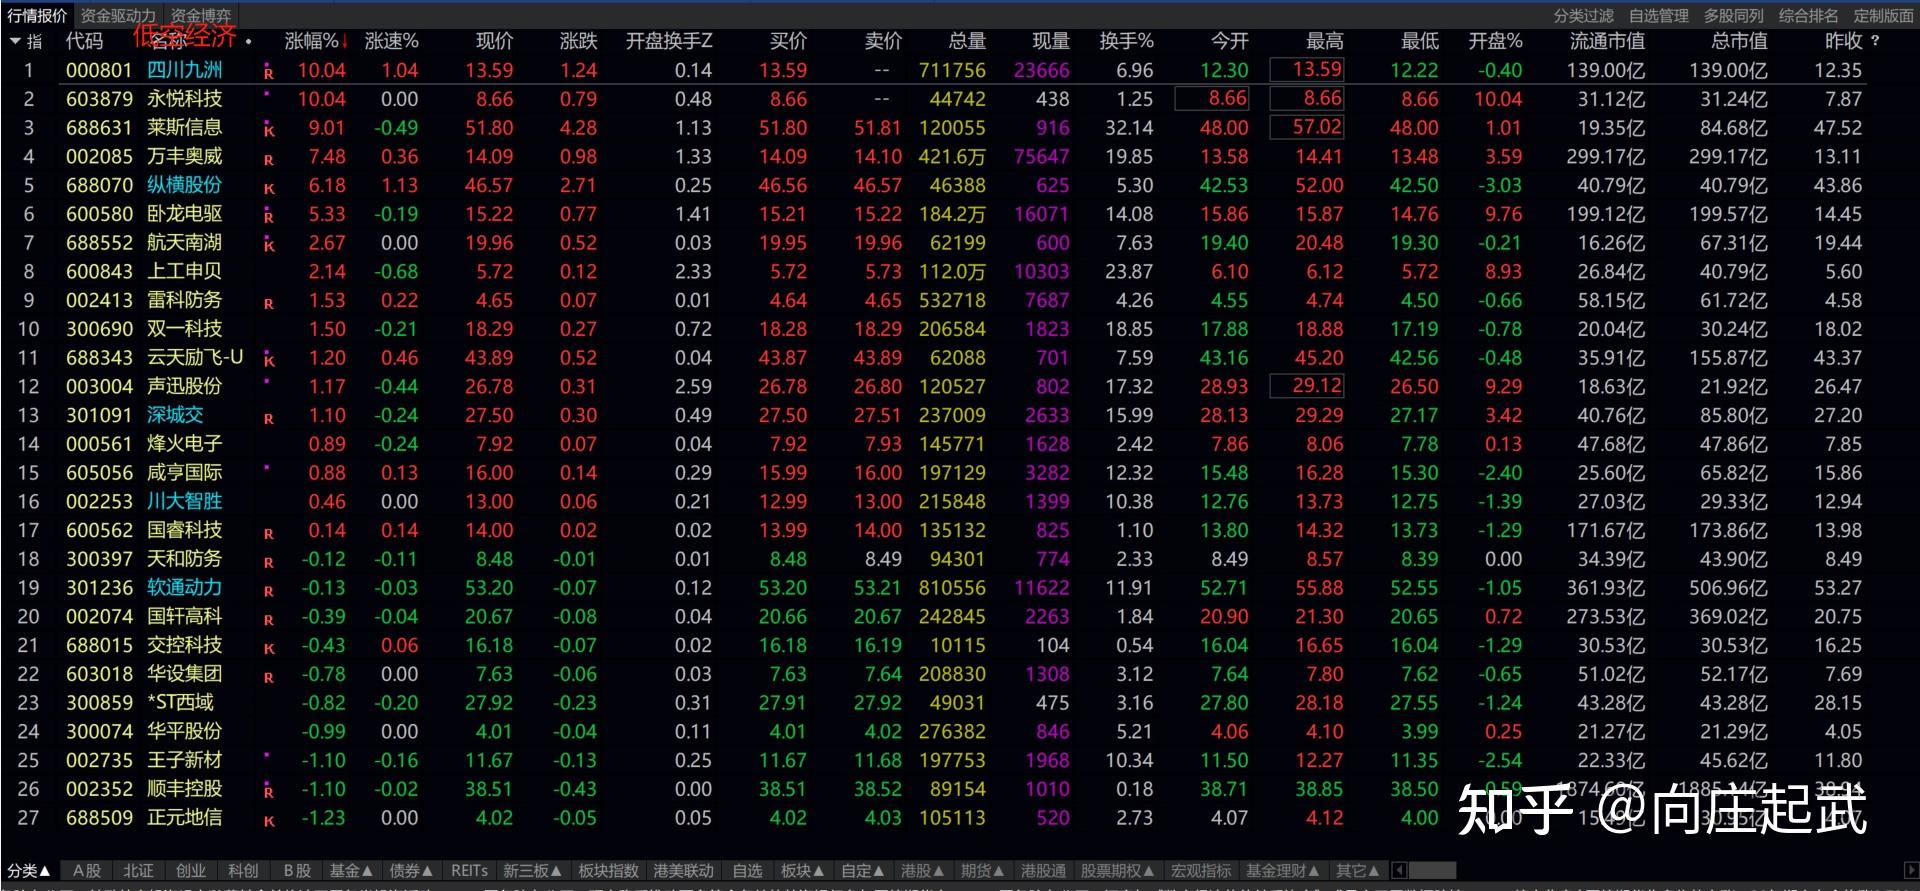Select stock code 300690
The image size is (1920, 891).
[99, 329]
